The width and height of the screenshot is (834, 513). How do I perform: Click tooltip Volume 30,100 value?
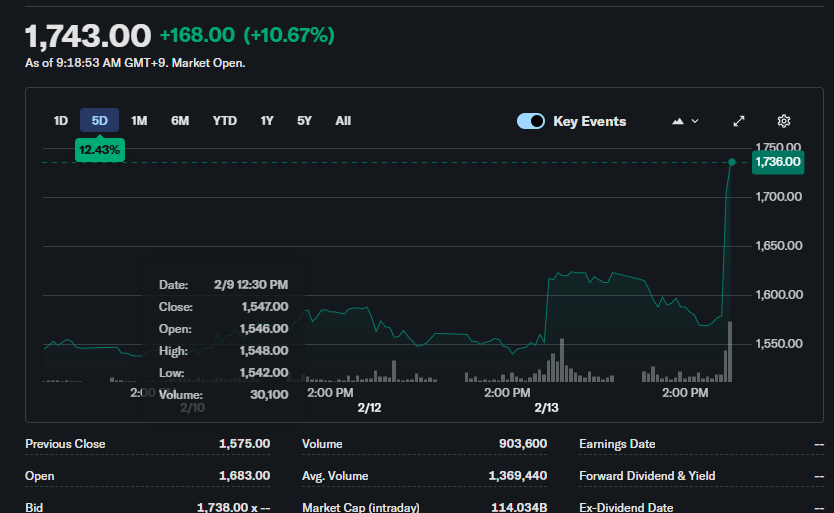point(269,395)
